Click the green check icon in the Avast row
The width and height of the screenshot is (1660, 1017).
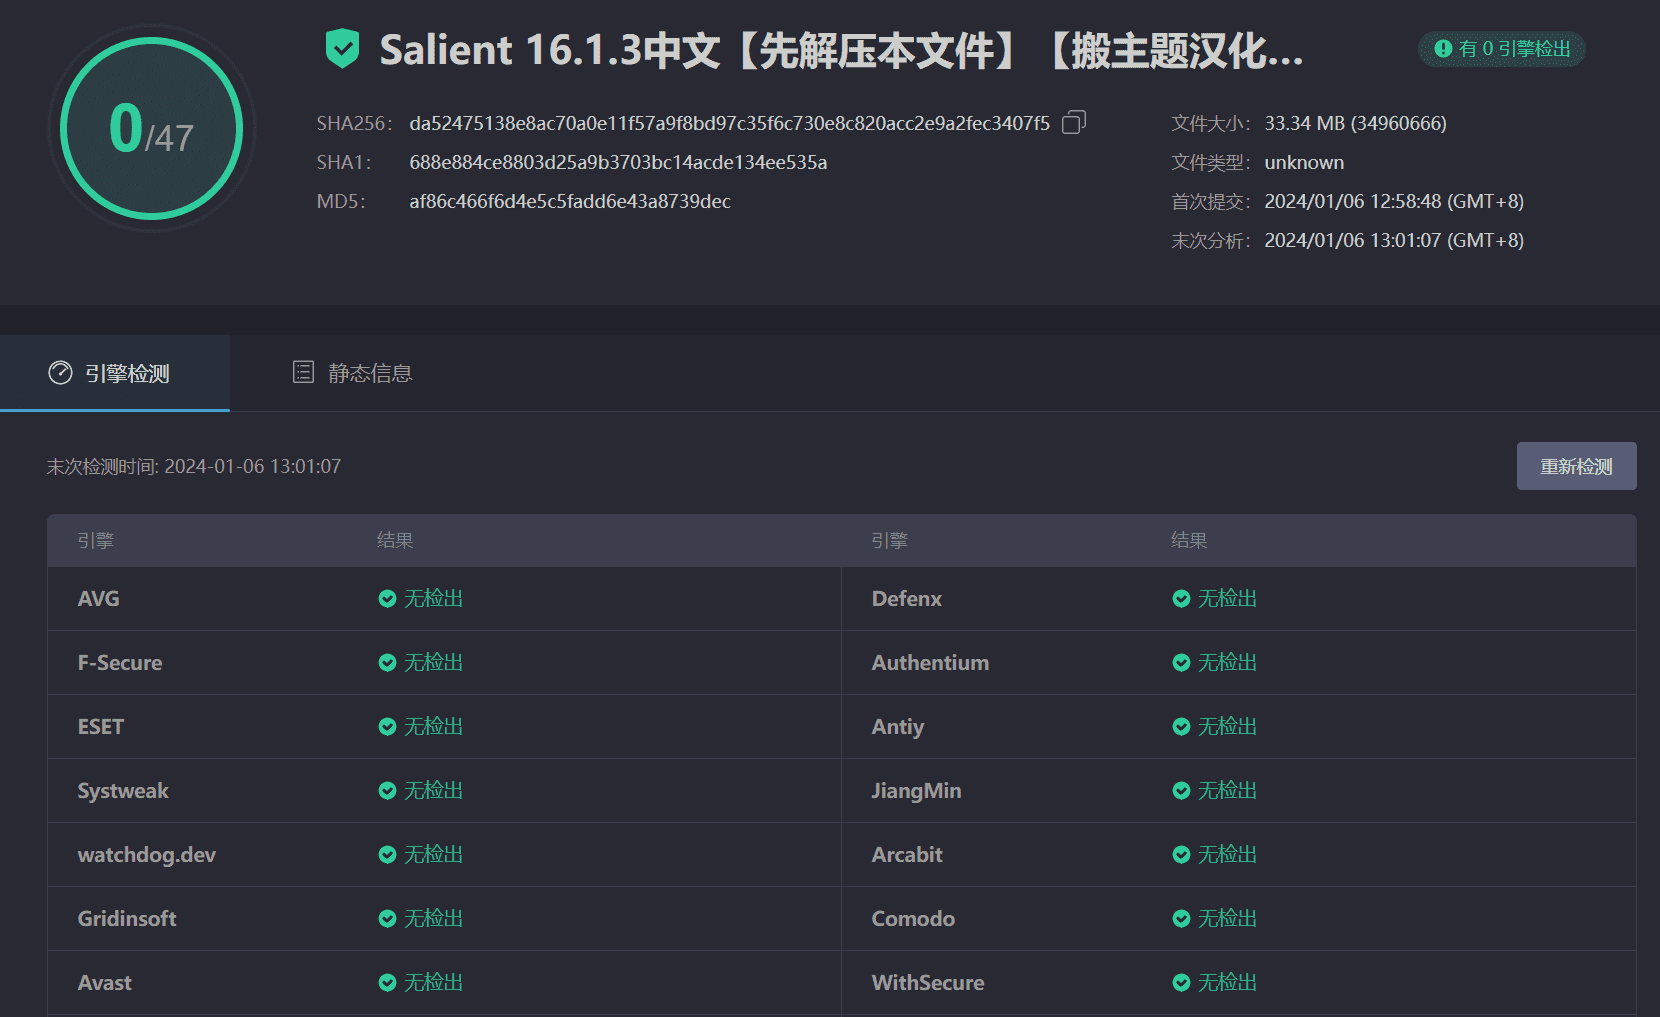pyautogui.click(x=387, y=983)
